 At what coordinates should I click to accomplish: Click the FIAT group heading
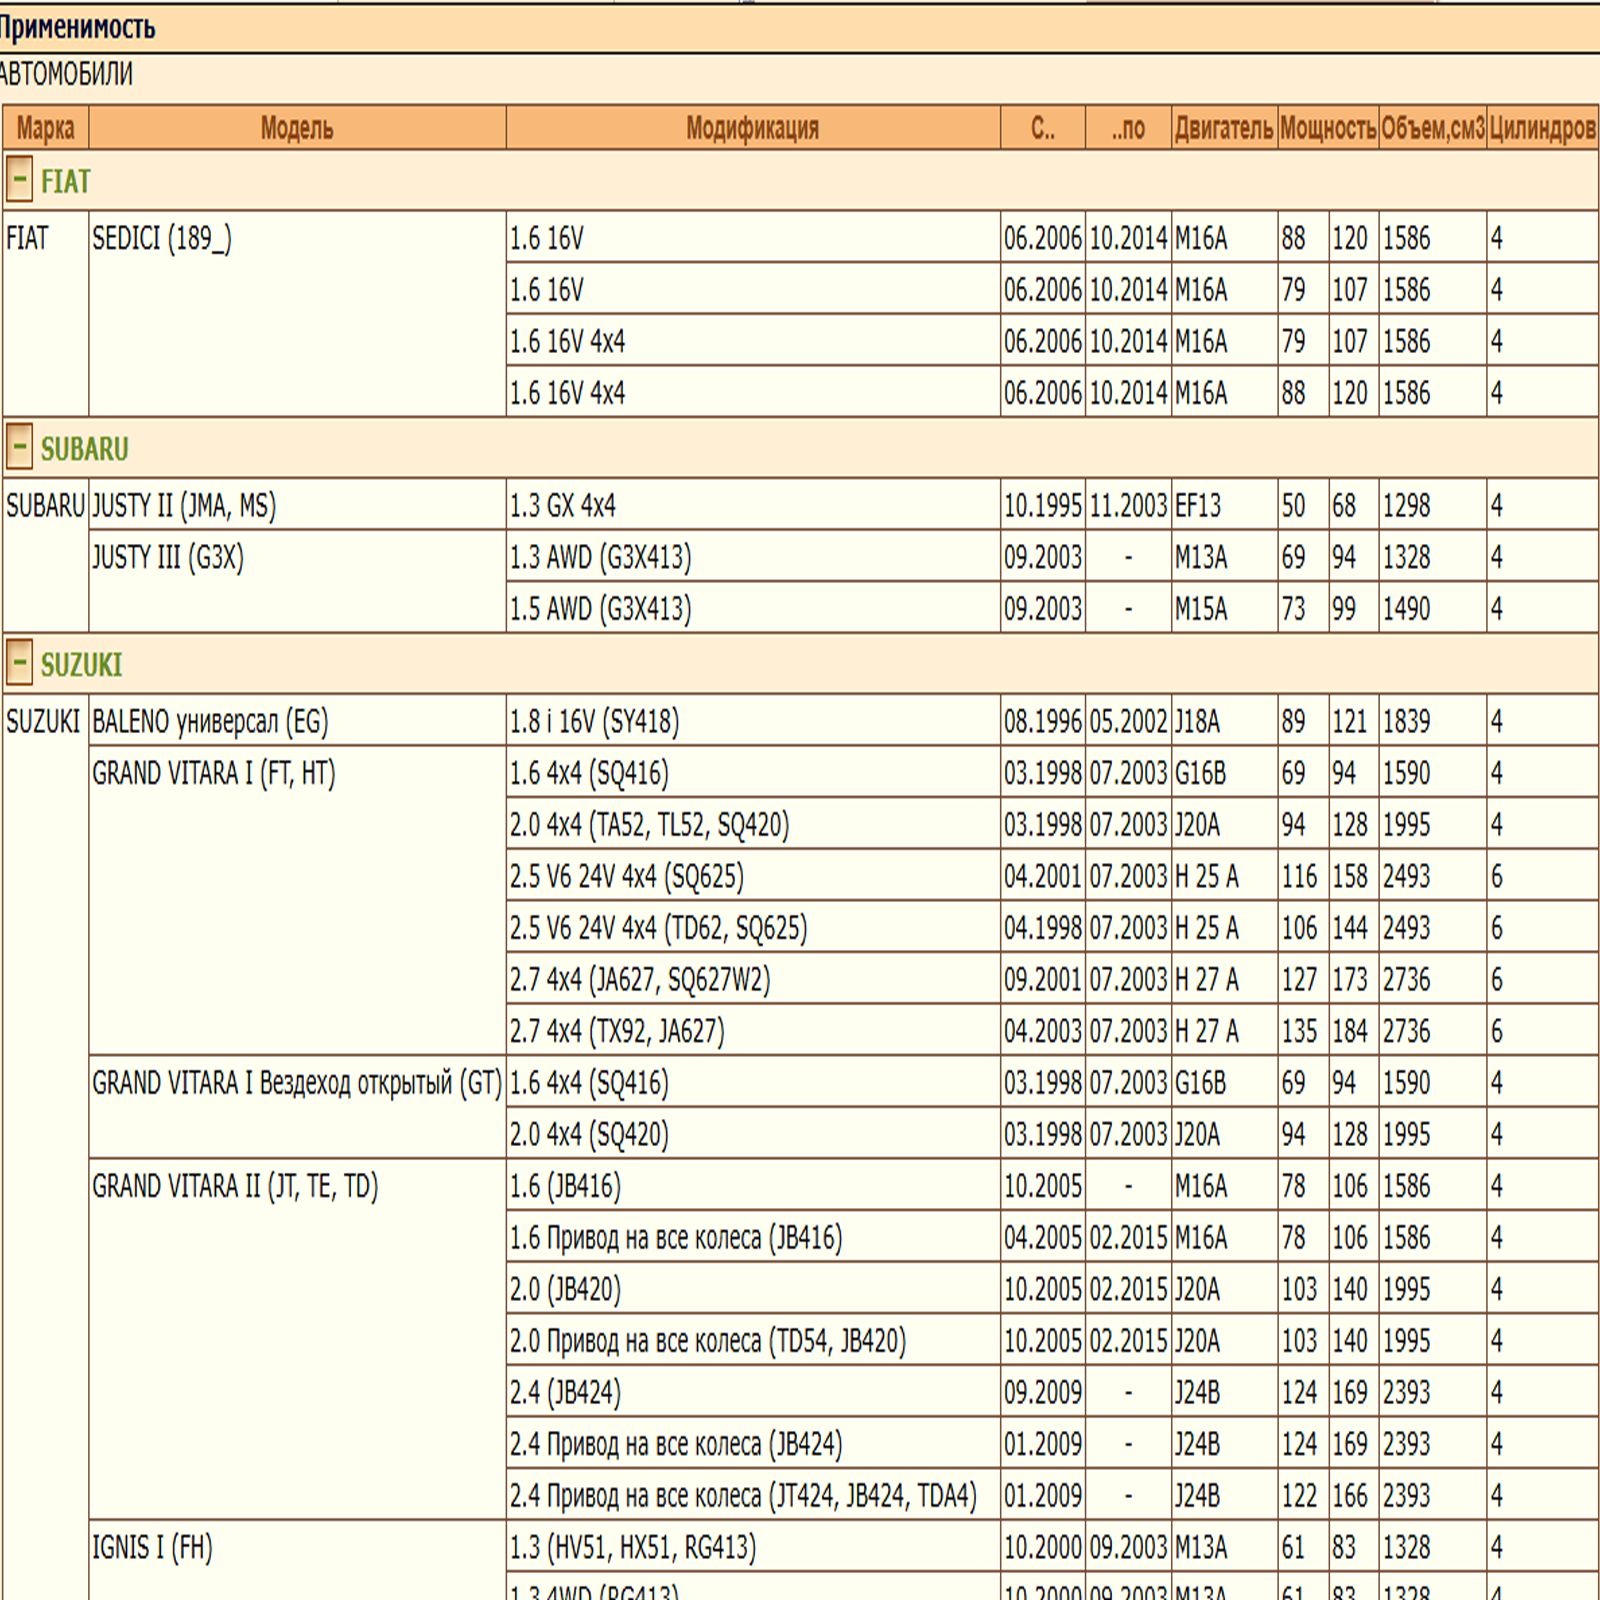pos(66,182)
